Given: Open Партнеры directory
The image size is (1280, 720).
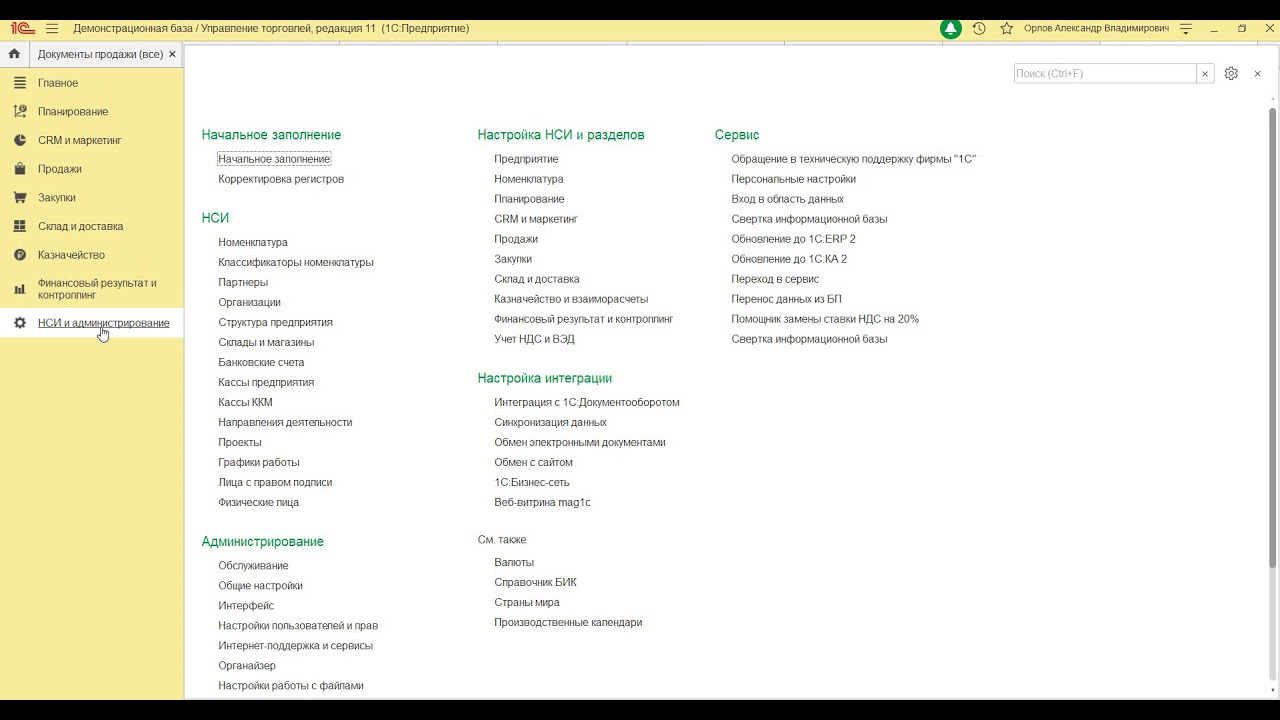Looking at the screenshot, I should click(x=243, y=282).
